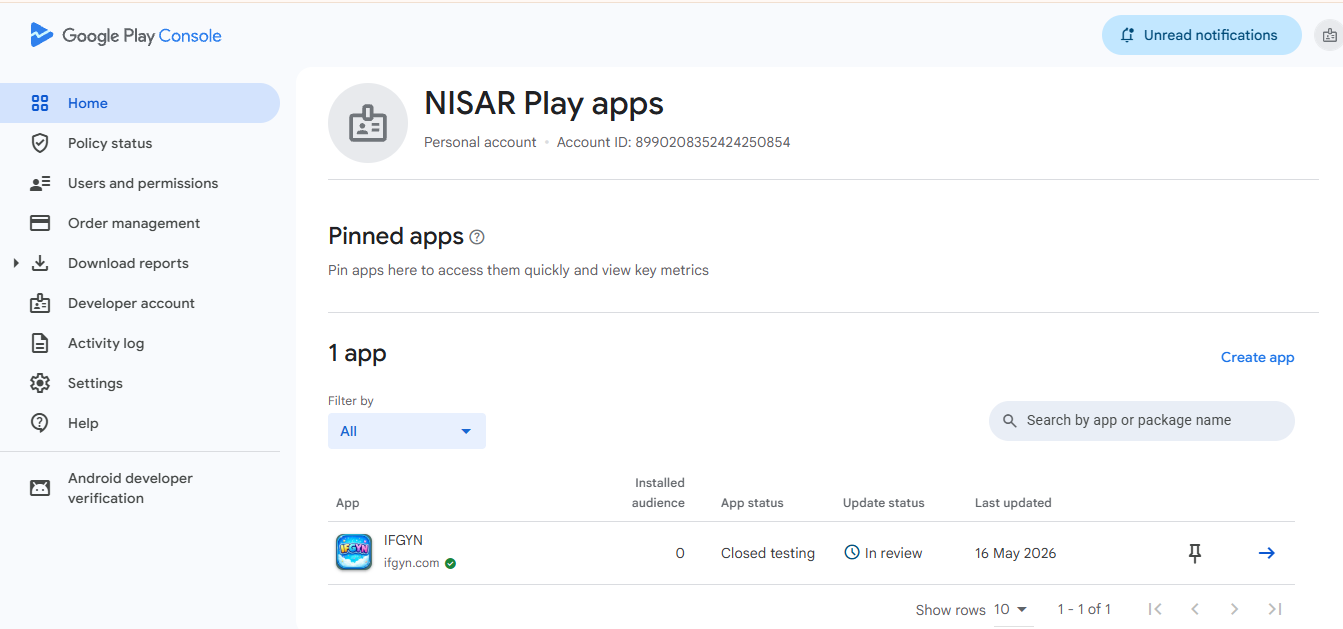This screenshot has width=1343, height=629.
Task: Click the Activity log document icon
Action: click(40, 343)
